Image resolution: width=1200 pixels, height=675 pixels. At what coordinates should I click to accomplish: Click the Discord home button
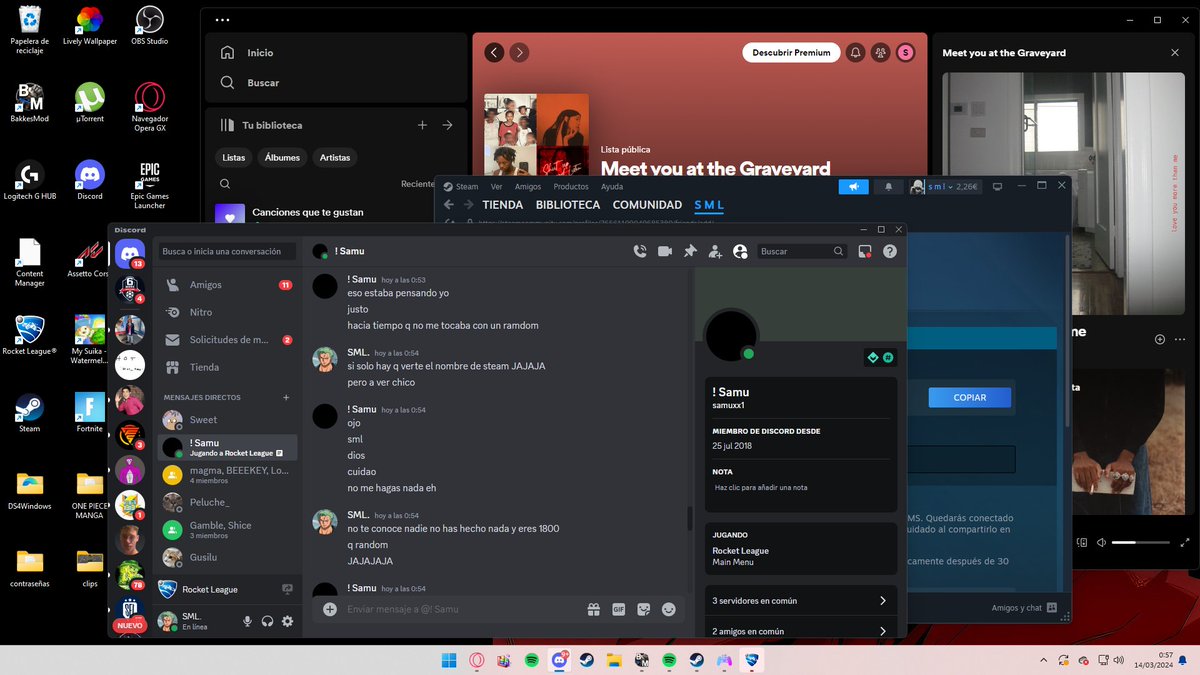(130, 255)
